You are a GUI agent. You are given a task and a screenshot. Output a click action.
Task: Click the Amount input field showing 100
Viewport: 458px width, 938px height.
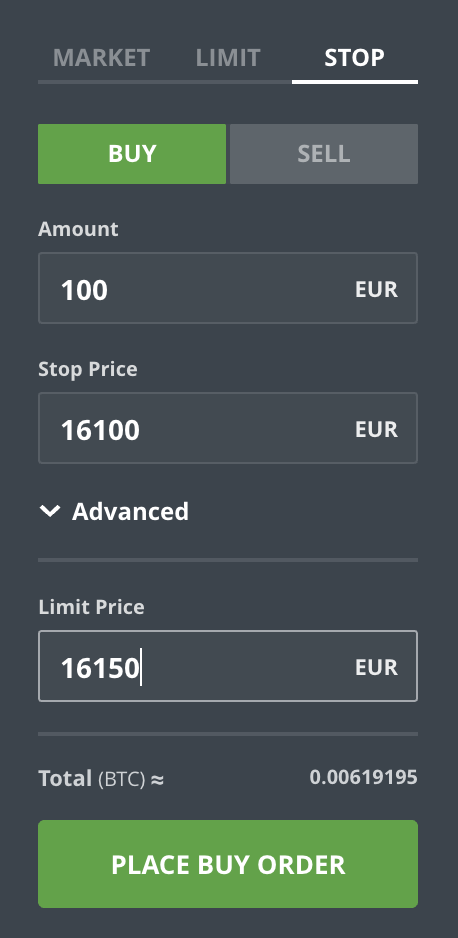click(x=228, y=288)
